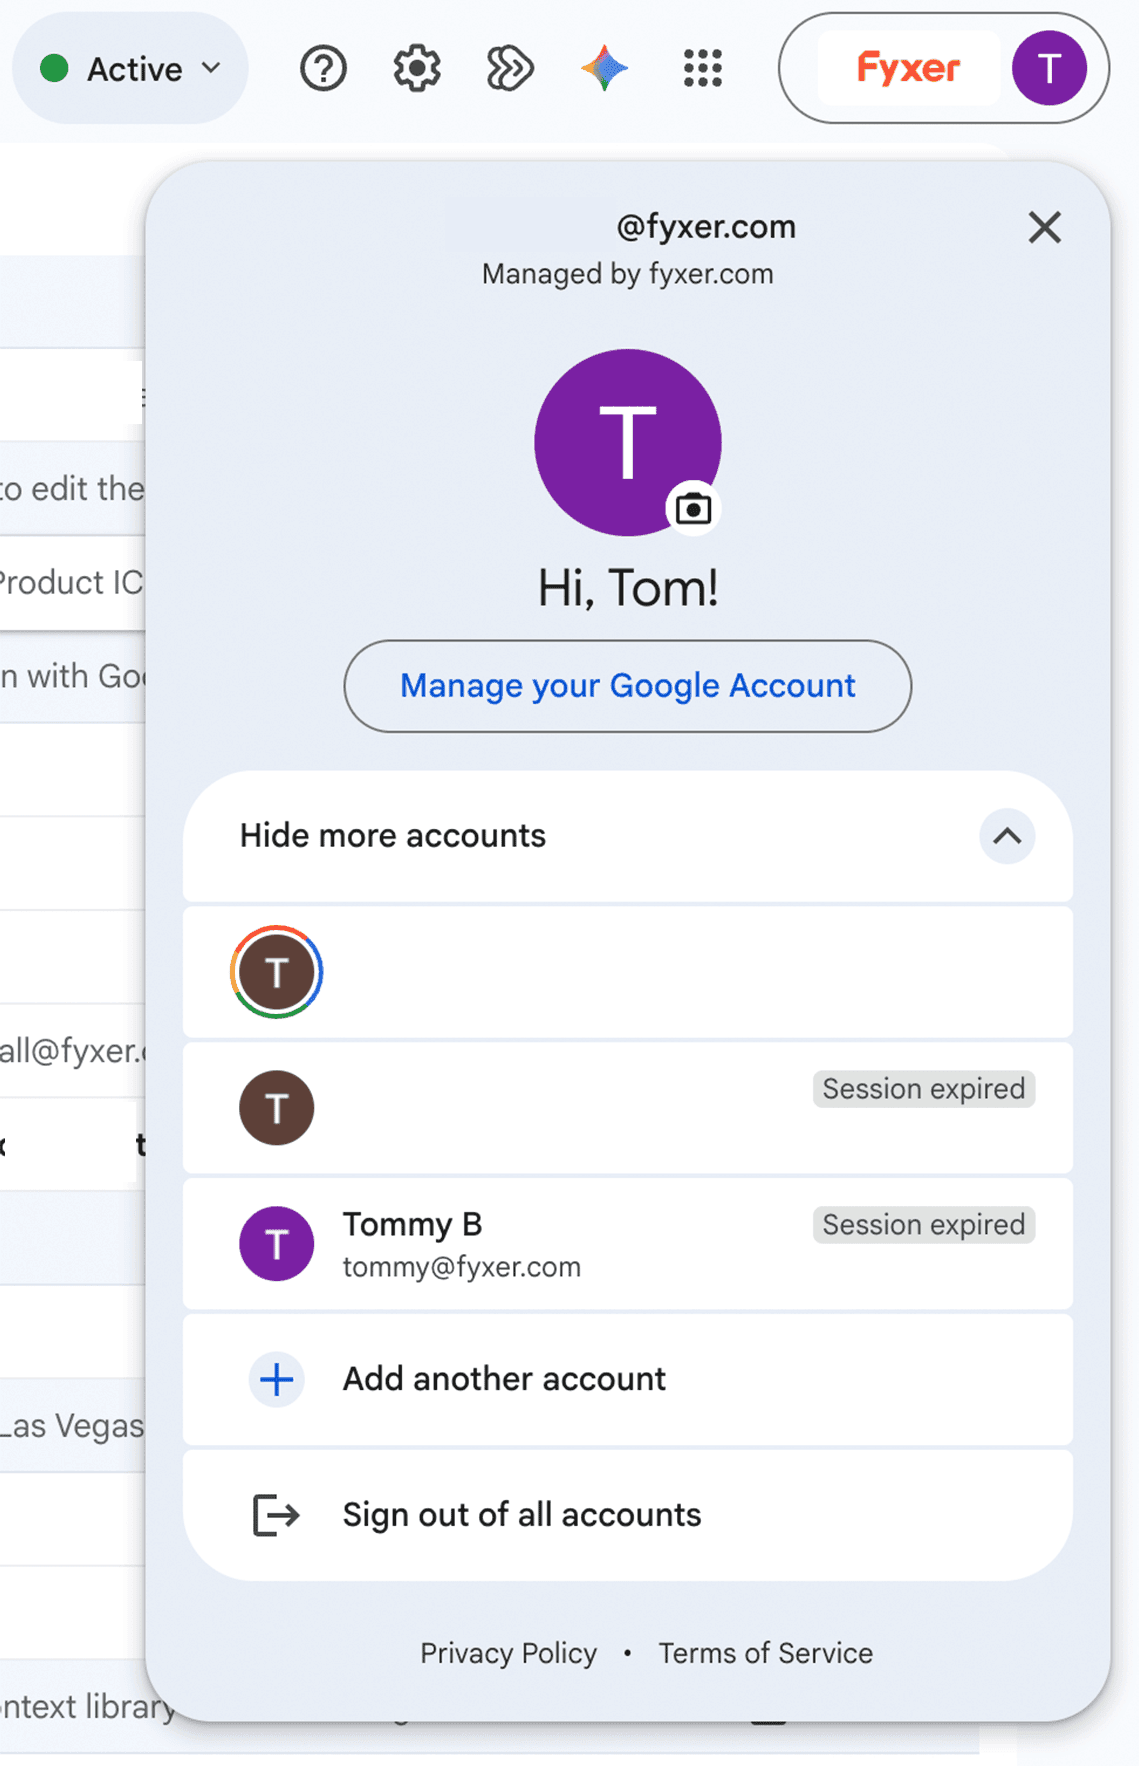Click the double-arrow integration icon in header

[510, 69]
